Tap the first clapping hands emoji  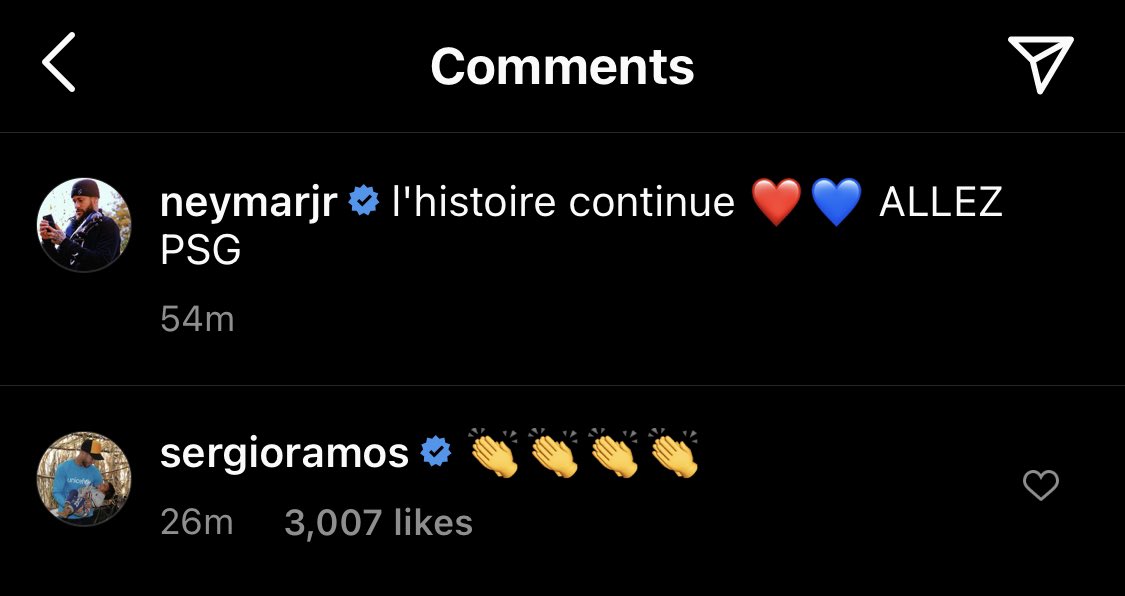coord(494,453)
